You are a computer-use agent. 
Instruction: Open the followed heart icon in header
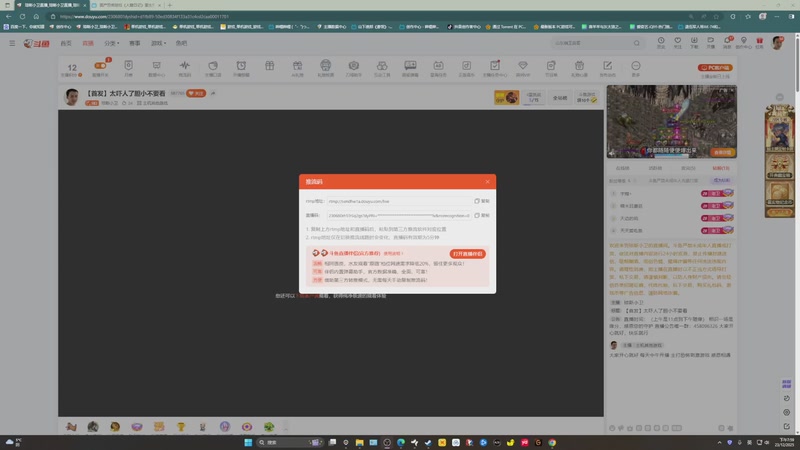(x=678, y=40)
